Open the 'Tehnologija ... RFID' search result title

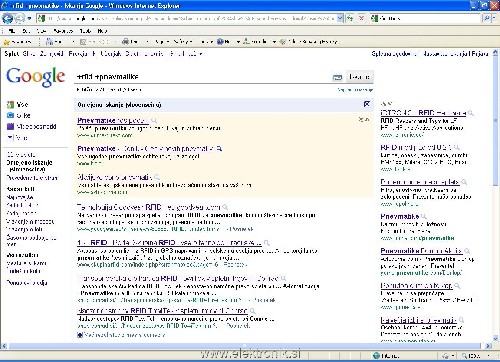[149, 207]
